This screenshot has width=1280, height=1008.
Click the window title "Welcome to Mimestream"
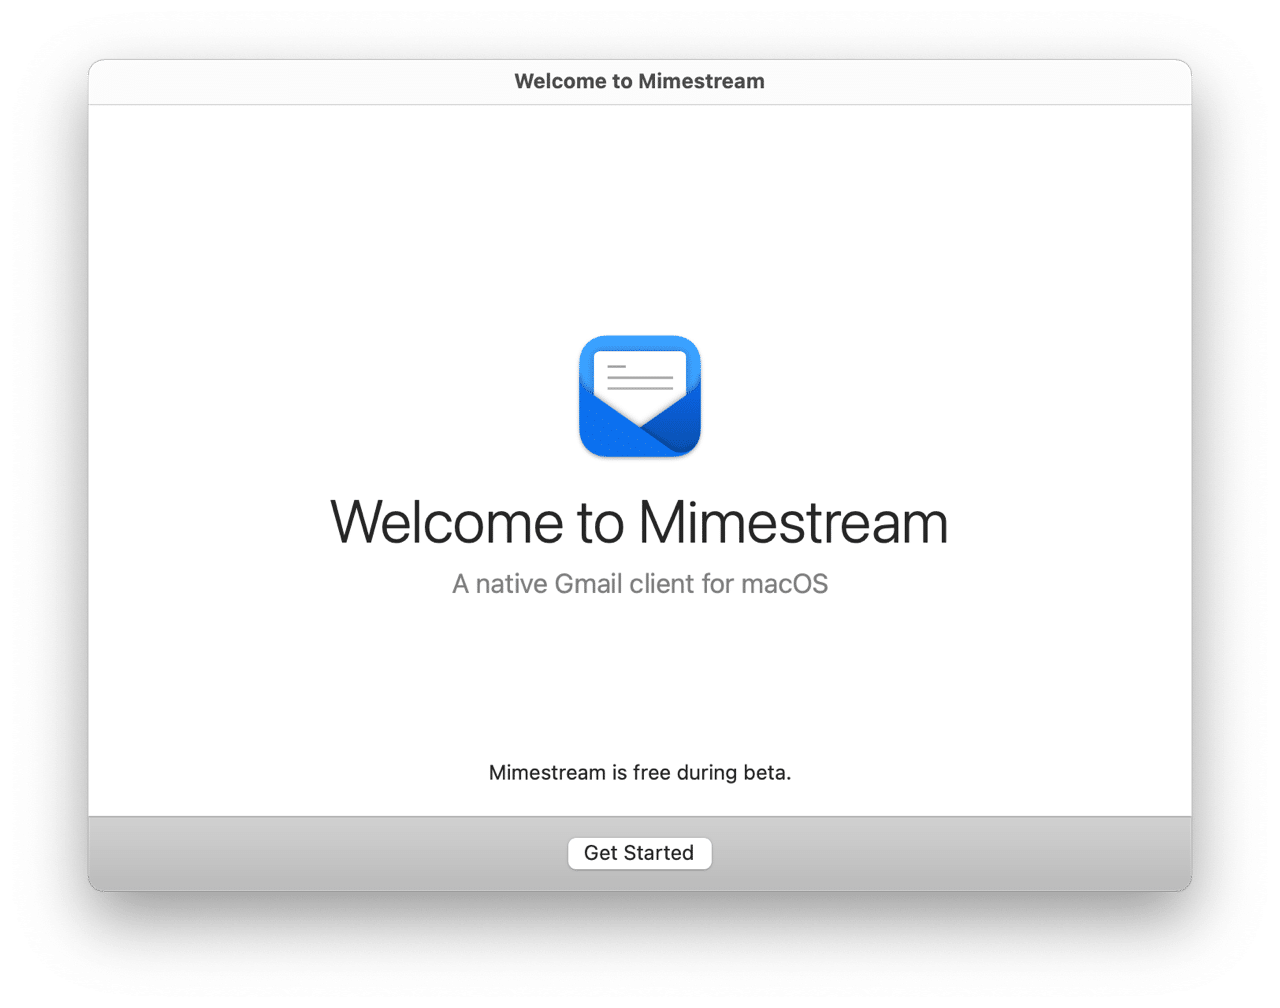[640, 82]
